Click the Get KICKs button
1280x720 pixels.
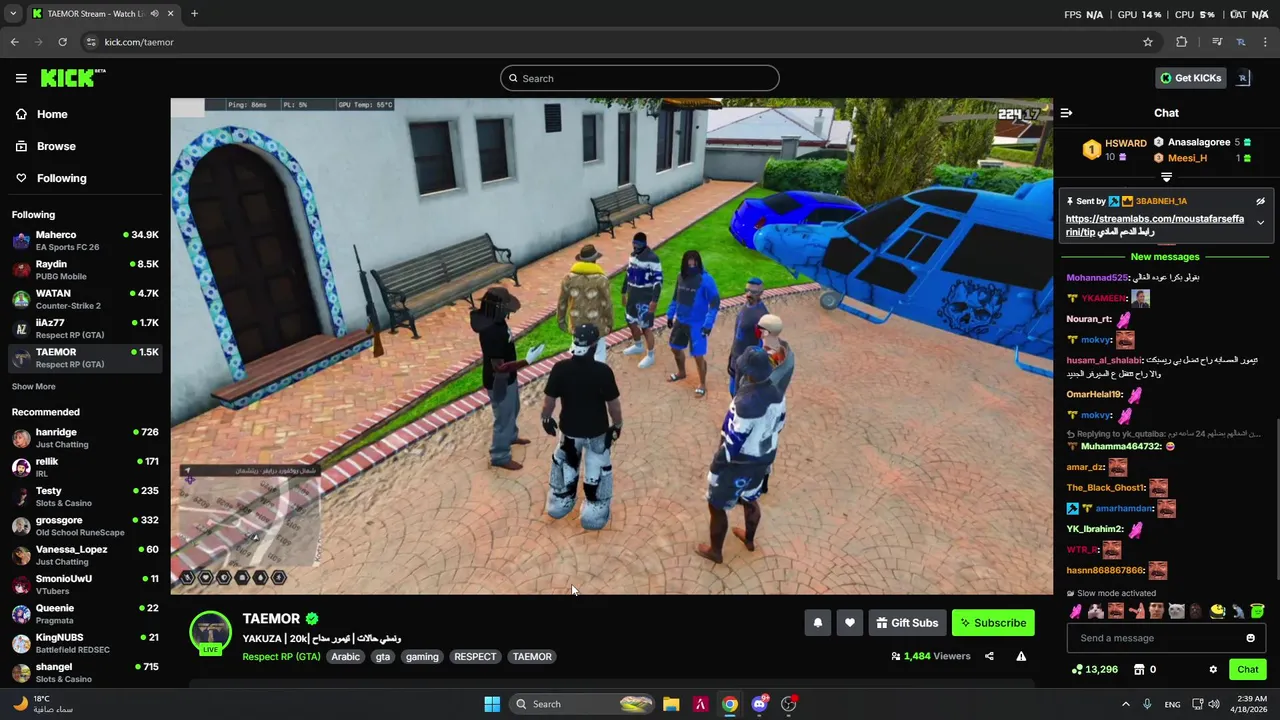pyautogui.click(x=1190, y=78)
